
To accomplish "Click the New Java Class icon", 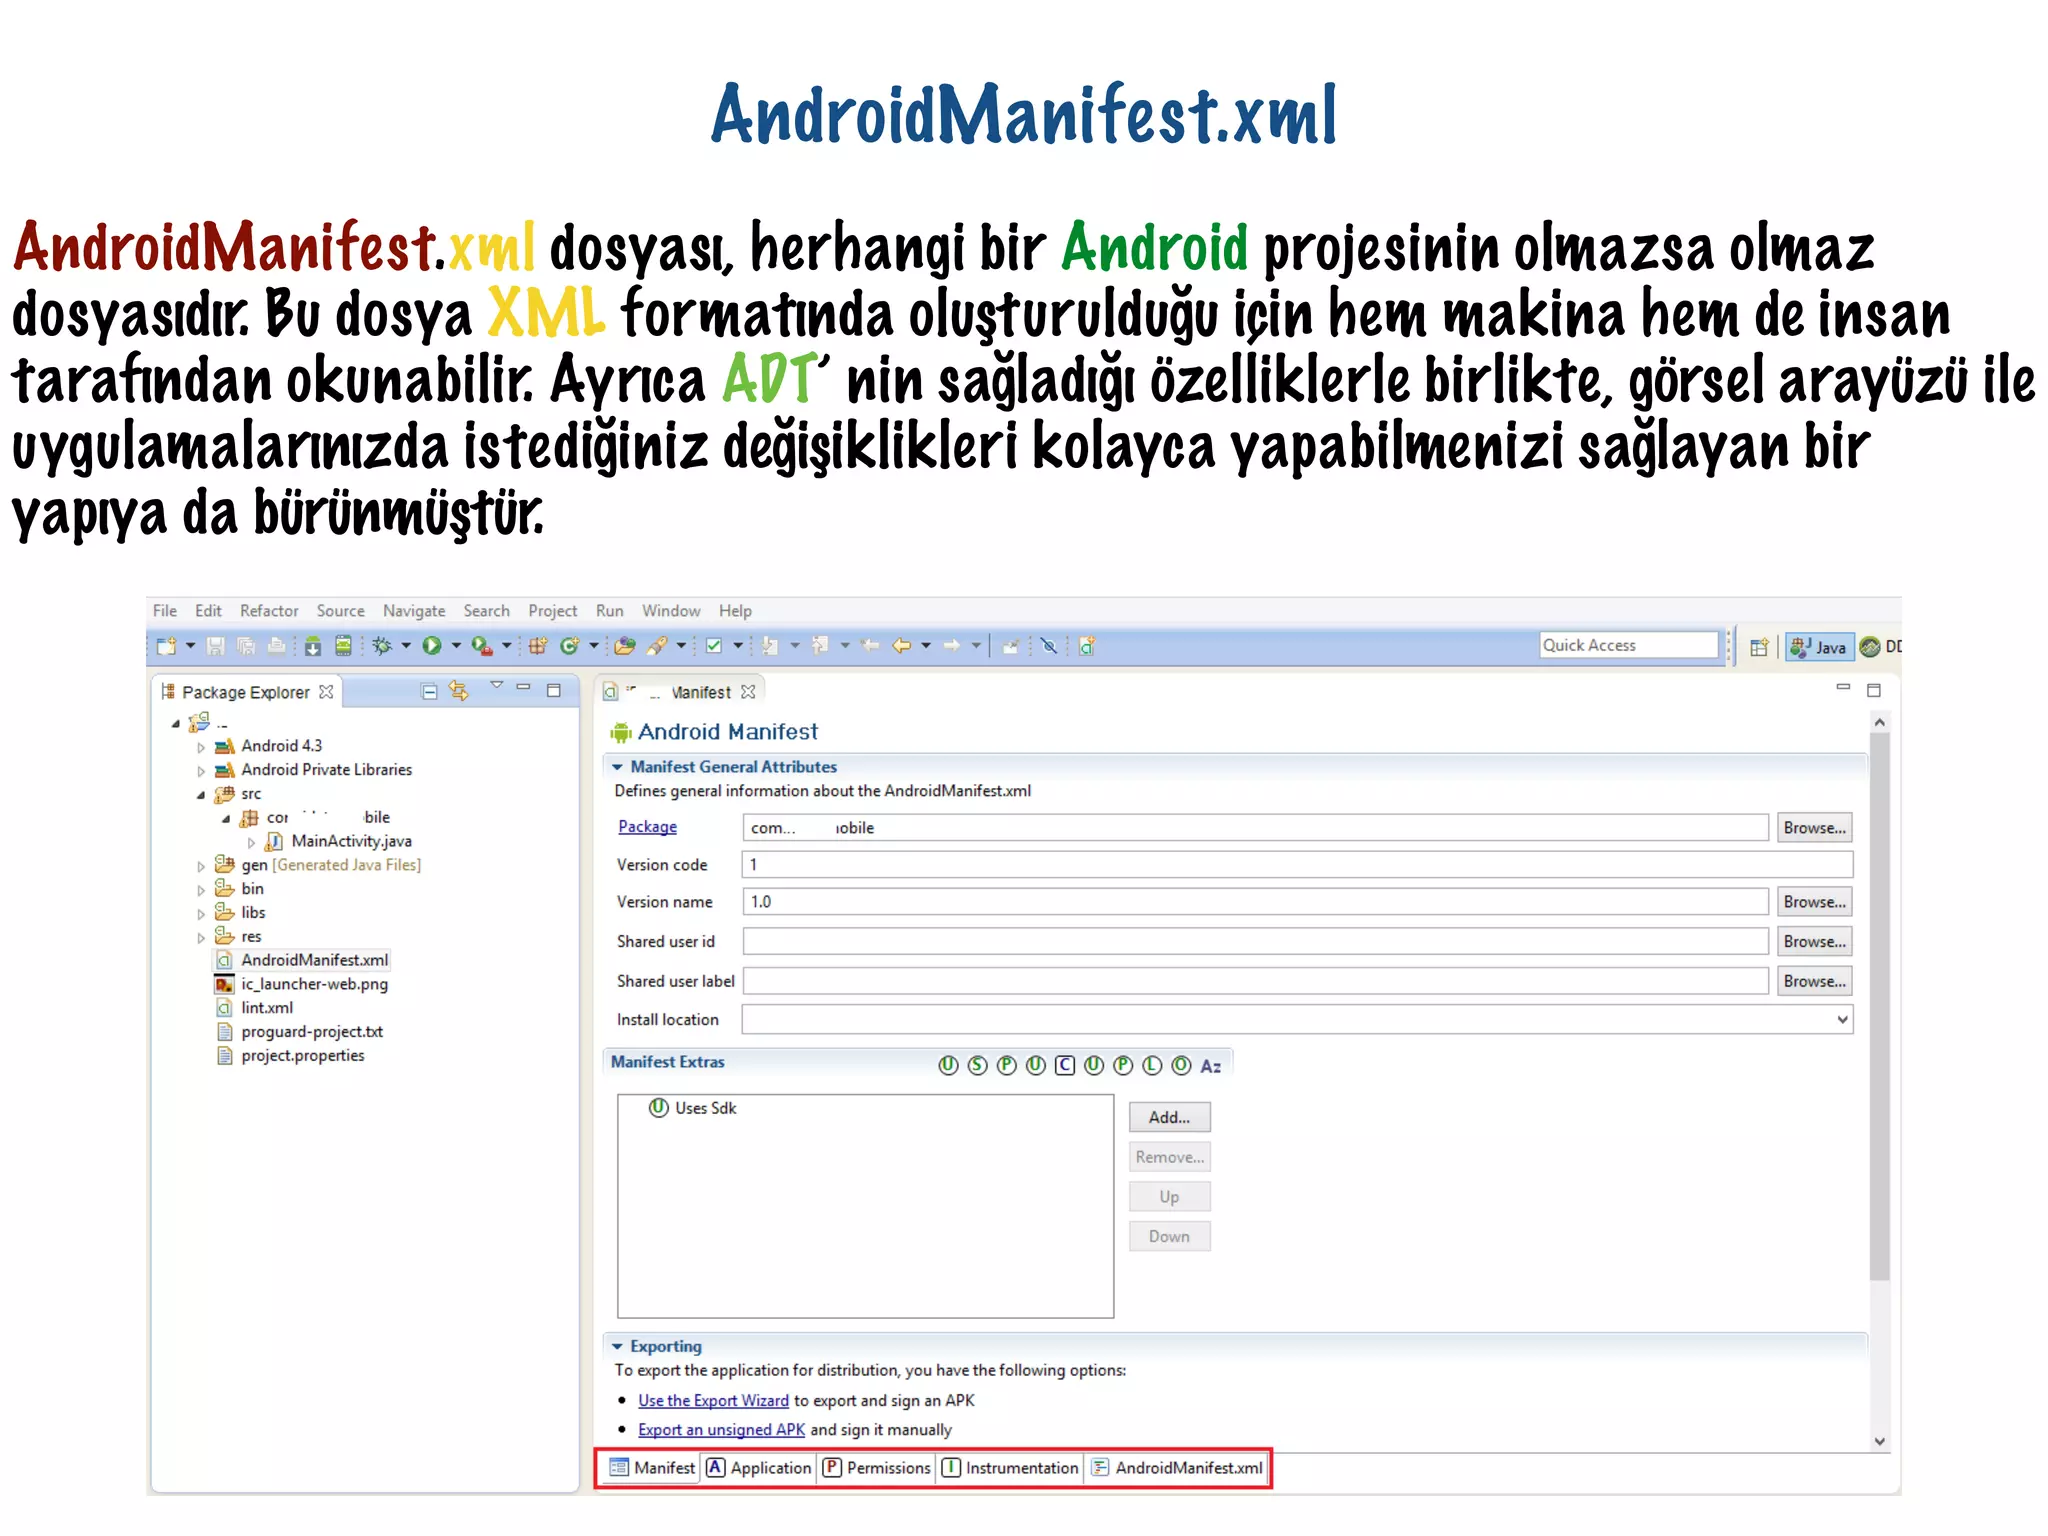I will tap(570, 646).
